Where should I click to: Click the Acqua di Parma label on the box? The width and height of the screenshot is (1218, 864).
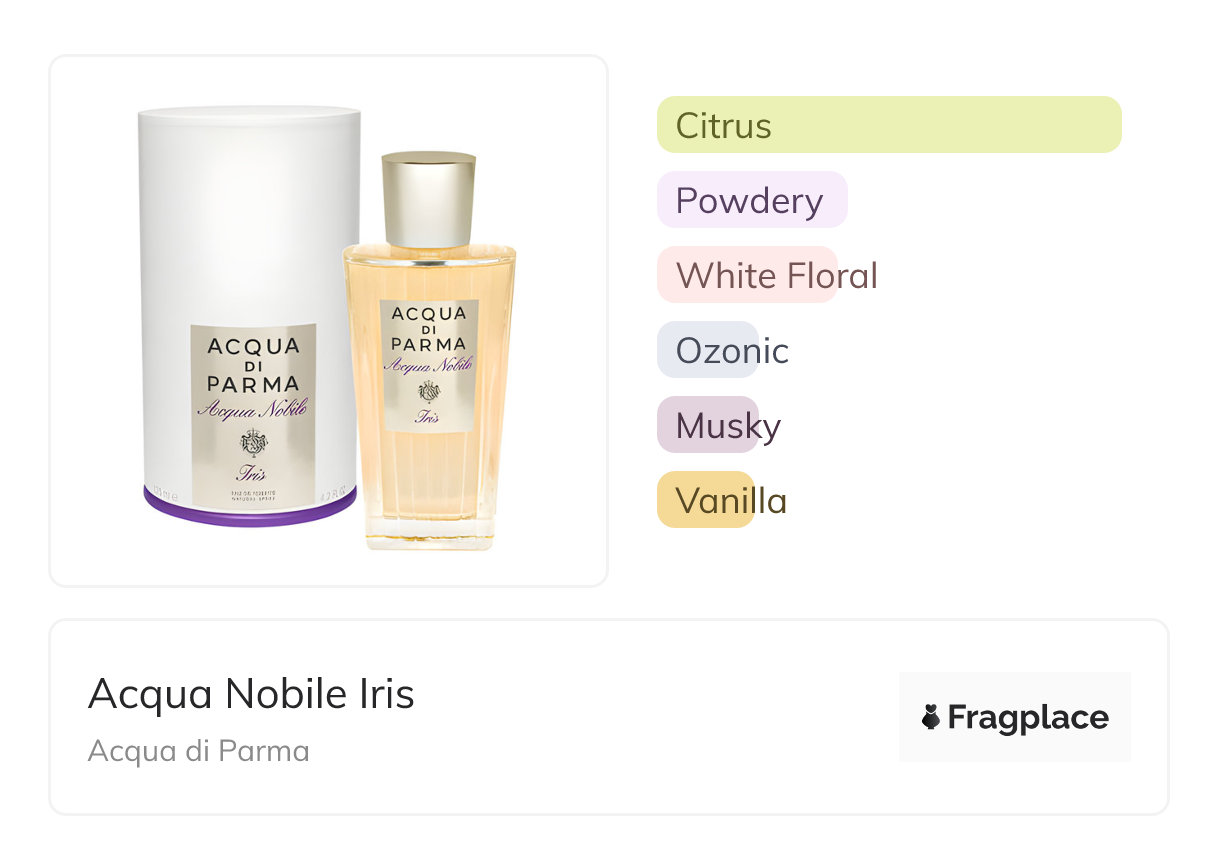pyautogui.click(x=253, y=364)
